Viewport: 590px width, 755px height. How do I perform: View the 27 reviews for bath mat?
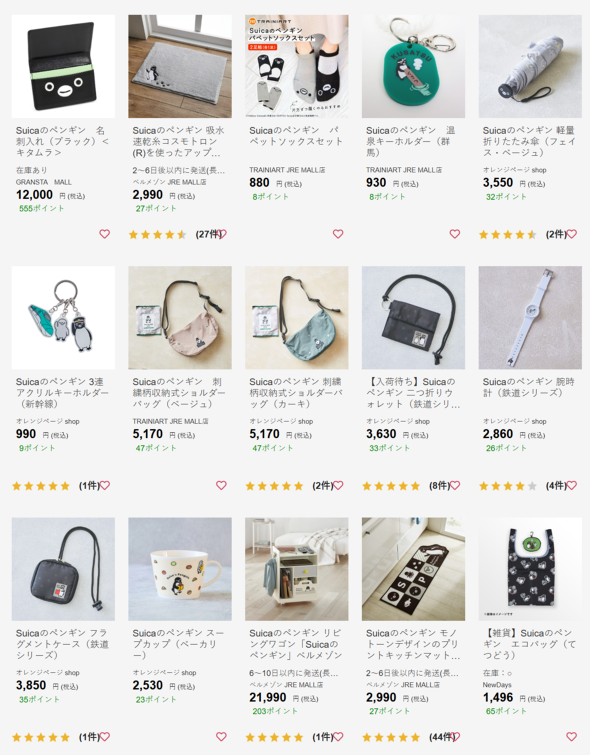209,234
